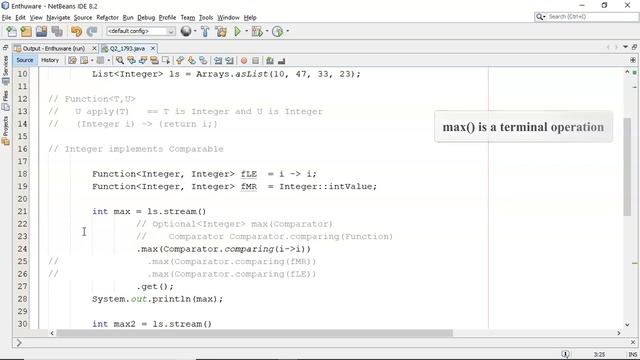The image size is (640, 360).
Task: Click the Shift Line Right icon
Action: [x=230, y=60]
